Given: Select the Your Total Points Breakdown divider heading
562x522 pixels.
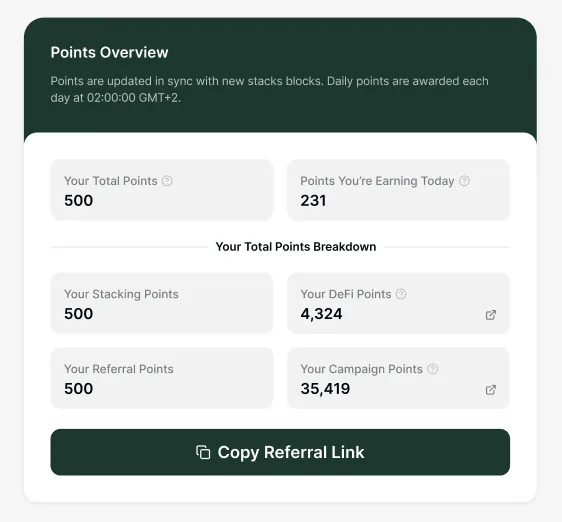Looking at the screenshot, I should coord(296,247).
